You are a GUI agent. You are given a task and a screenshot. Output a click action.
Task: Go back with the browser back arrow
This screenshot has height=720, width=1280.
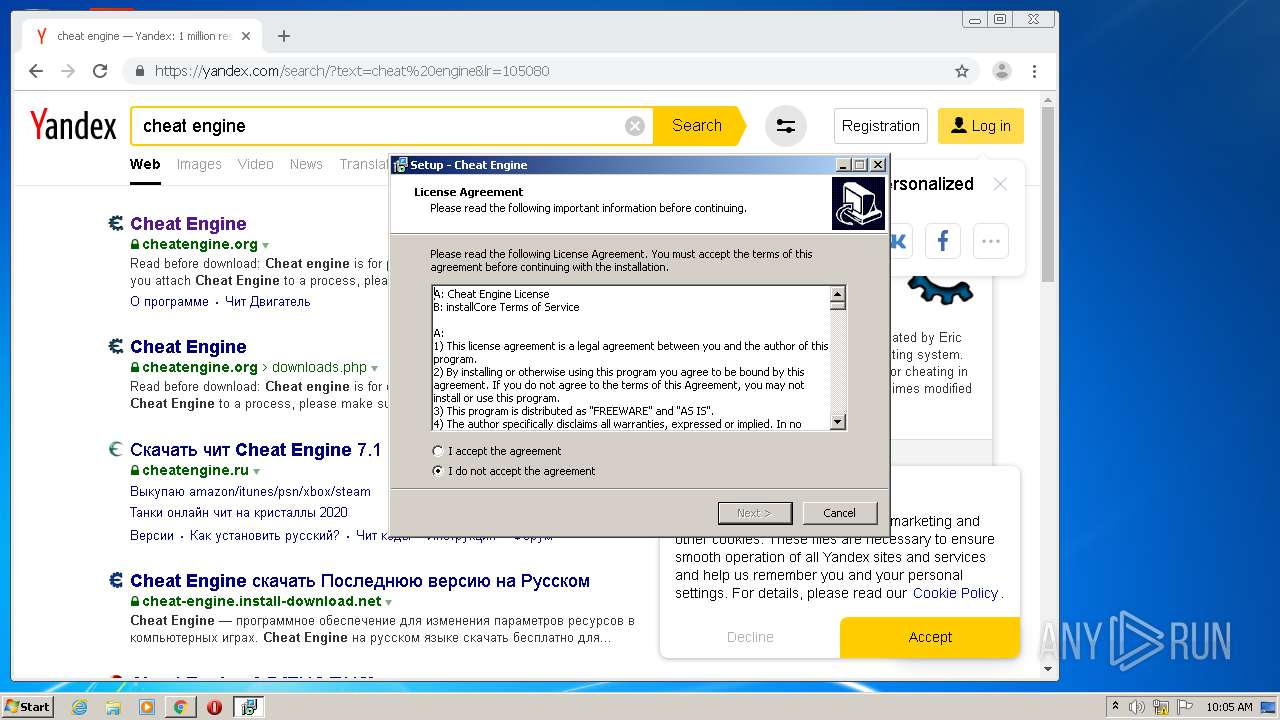click(x=36, y=71)
